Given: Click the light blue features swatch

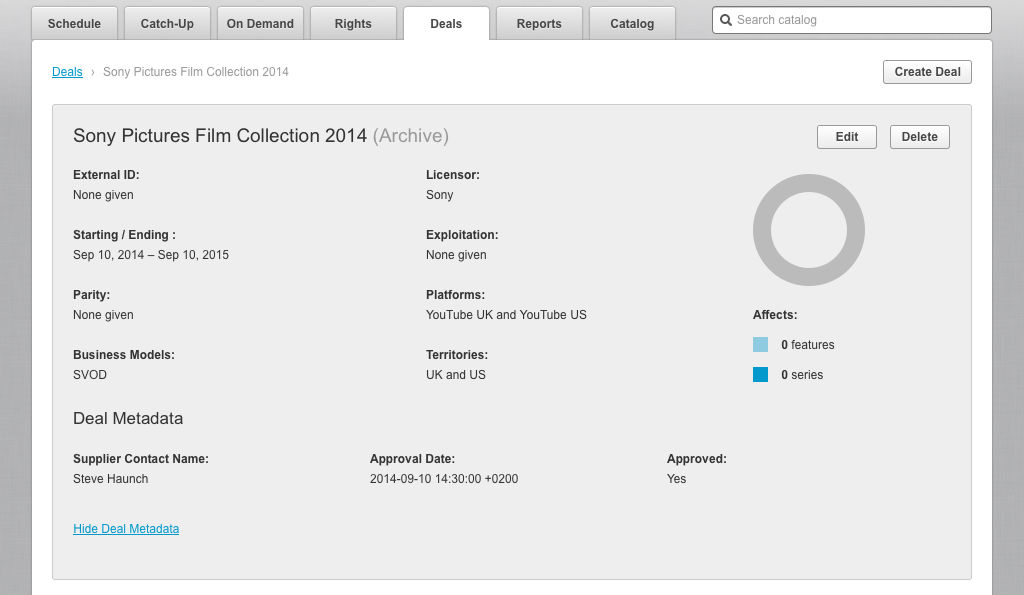Looking at the screenshot, I should point(760,344).
